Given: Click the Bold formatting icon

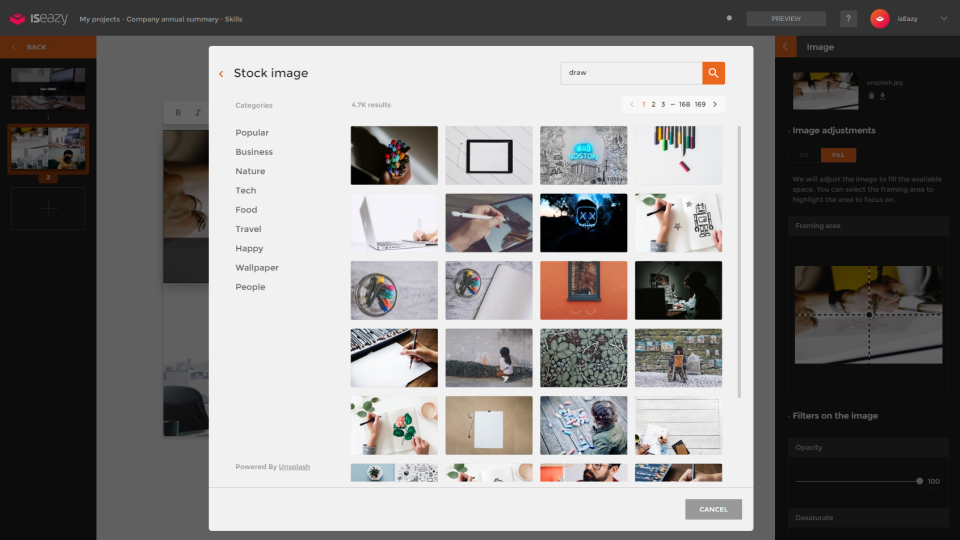Looking at the screenshot, I should 178,113.
